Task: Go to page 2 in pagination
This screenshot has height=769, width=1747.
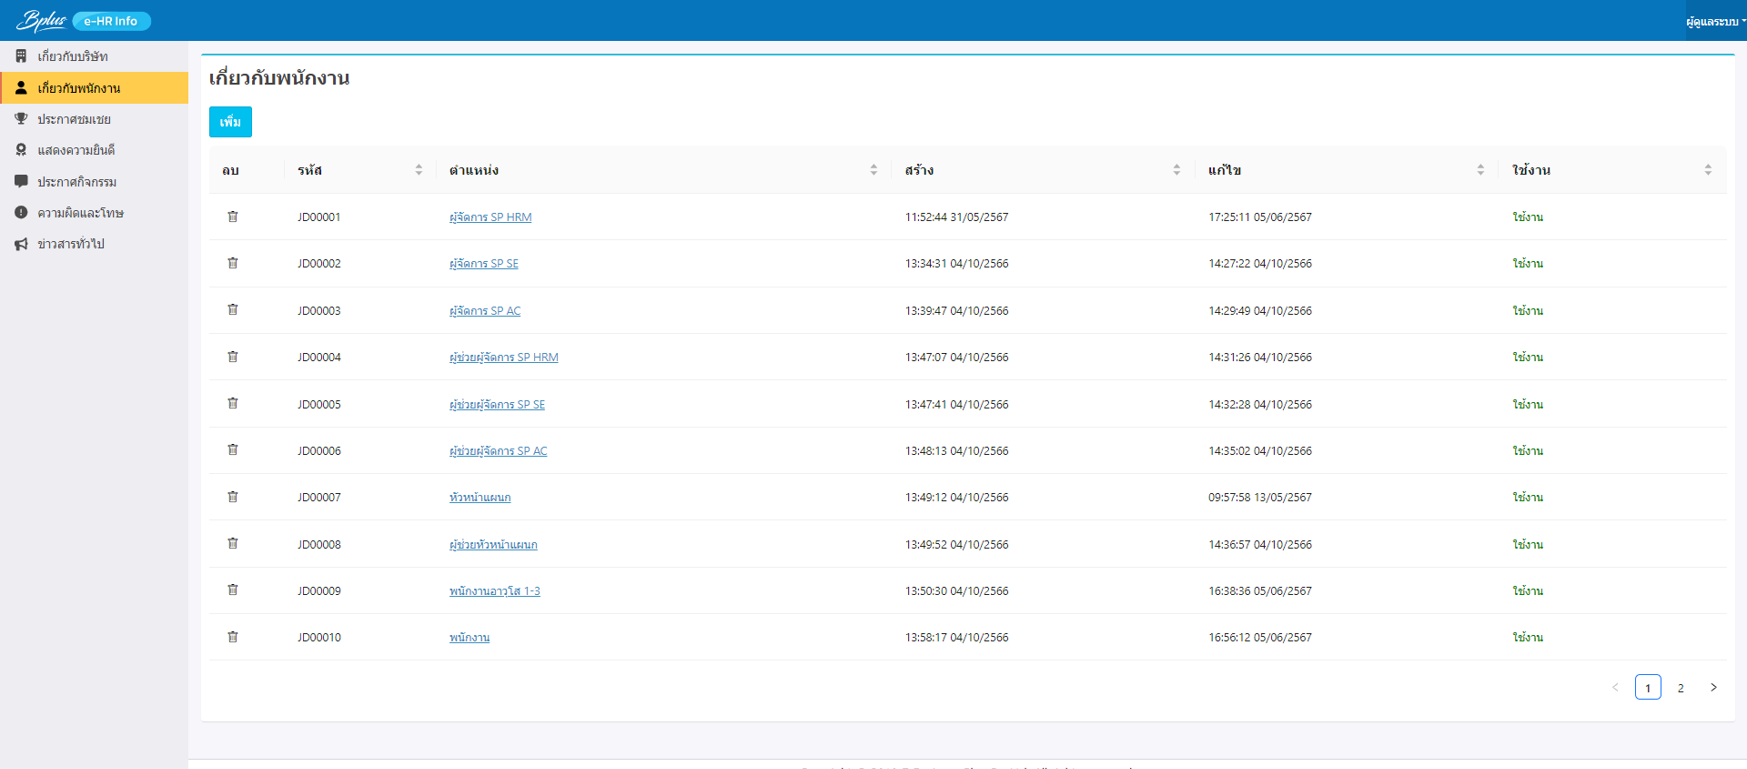Action: (1681, 687)
